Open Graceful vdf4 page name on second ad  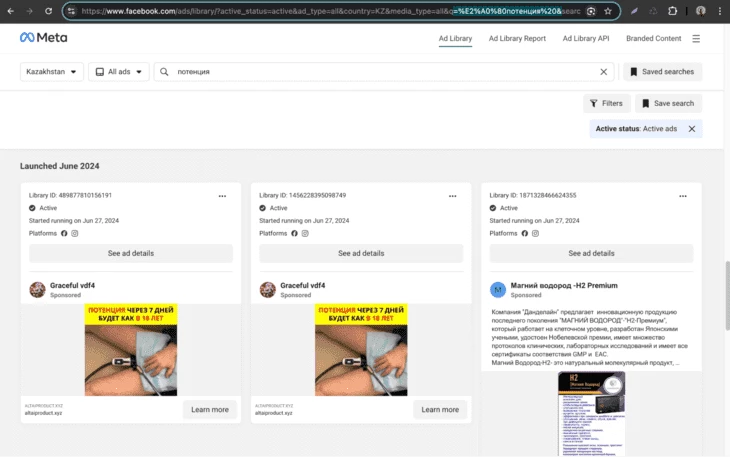(303, 285)
